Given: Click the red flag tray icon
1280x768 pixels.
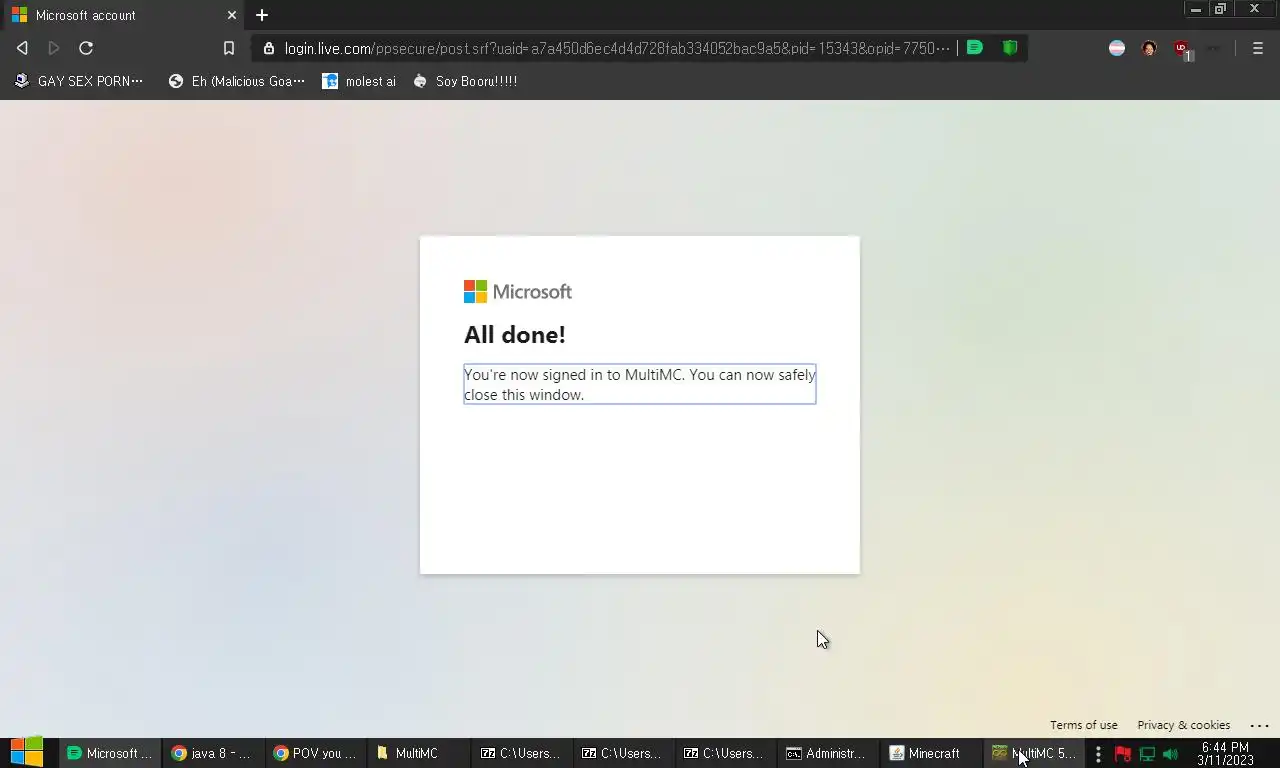Looking at the screenshot, I should [1122, 754].
